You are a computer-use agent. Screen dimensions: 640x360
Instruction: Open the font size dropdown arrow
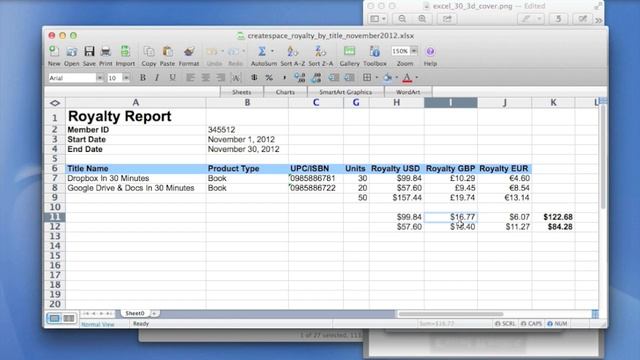coord(126,78)
